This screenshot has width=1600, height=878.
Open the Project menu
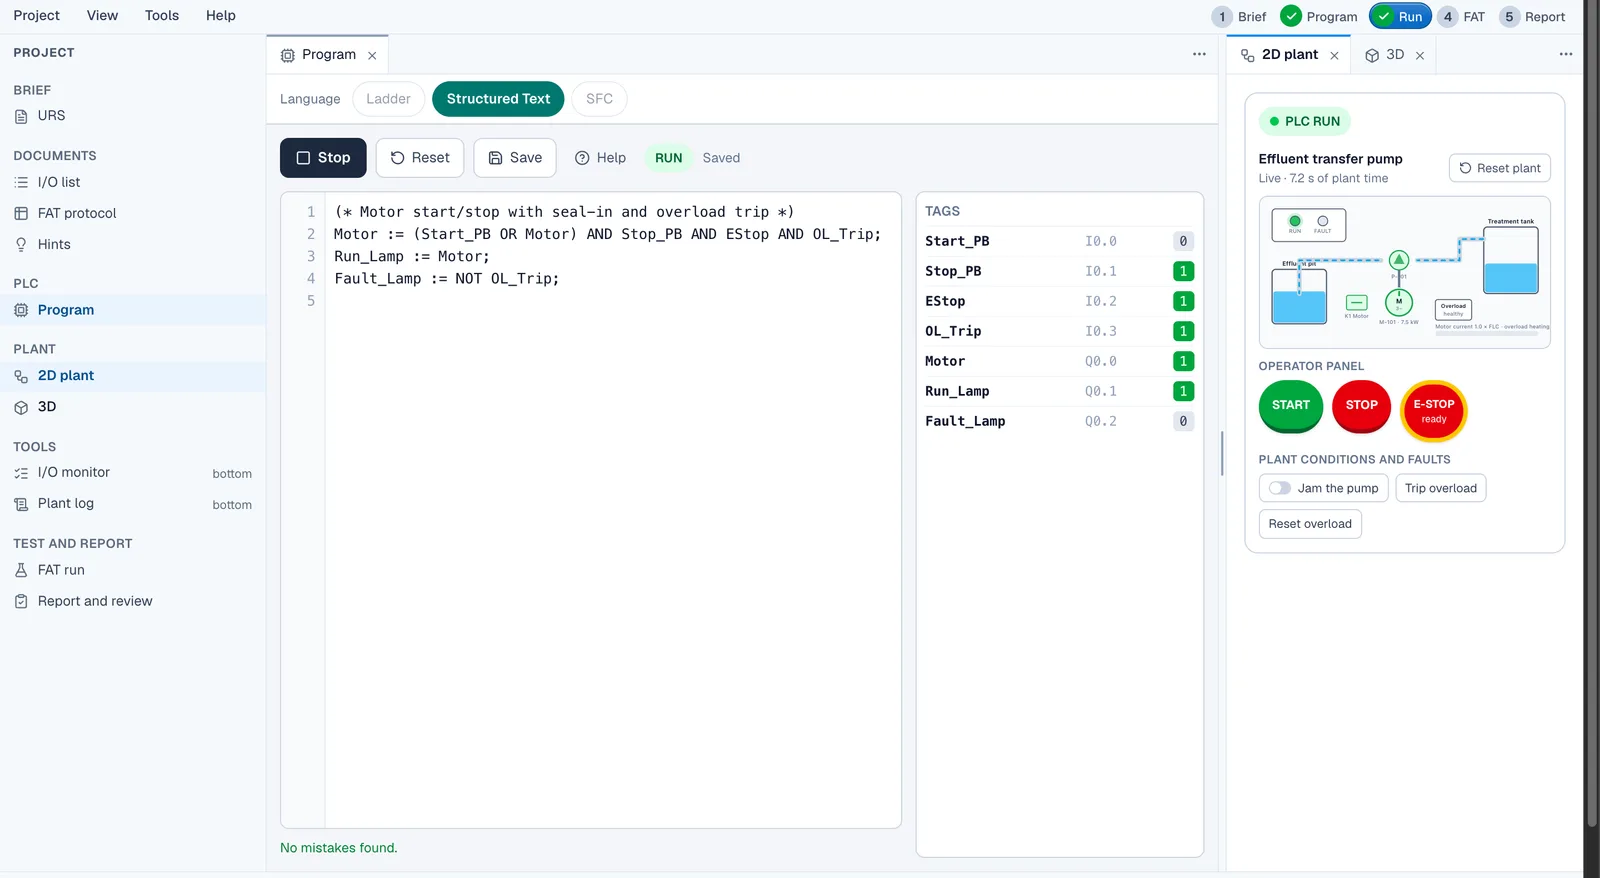37,16
